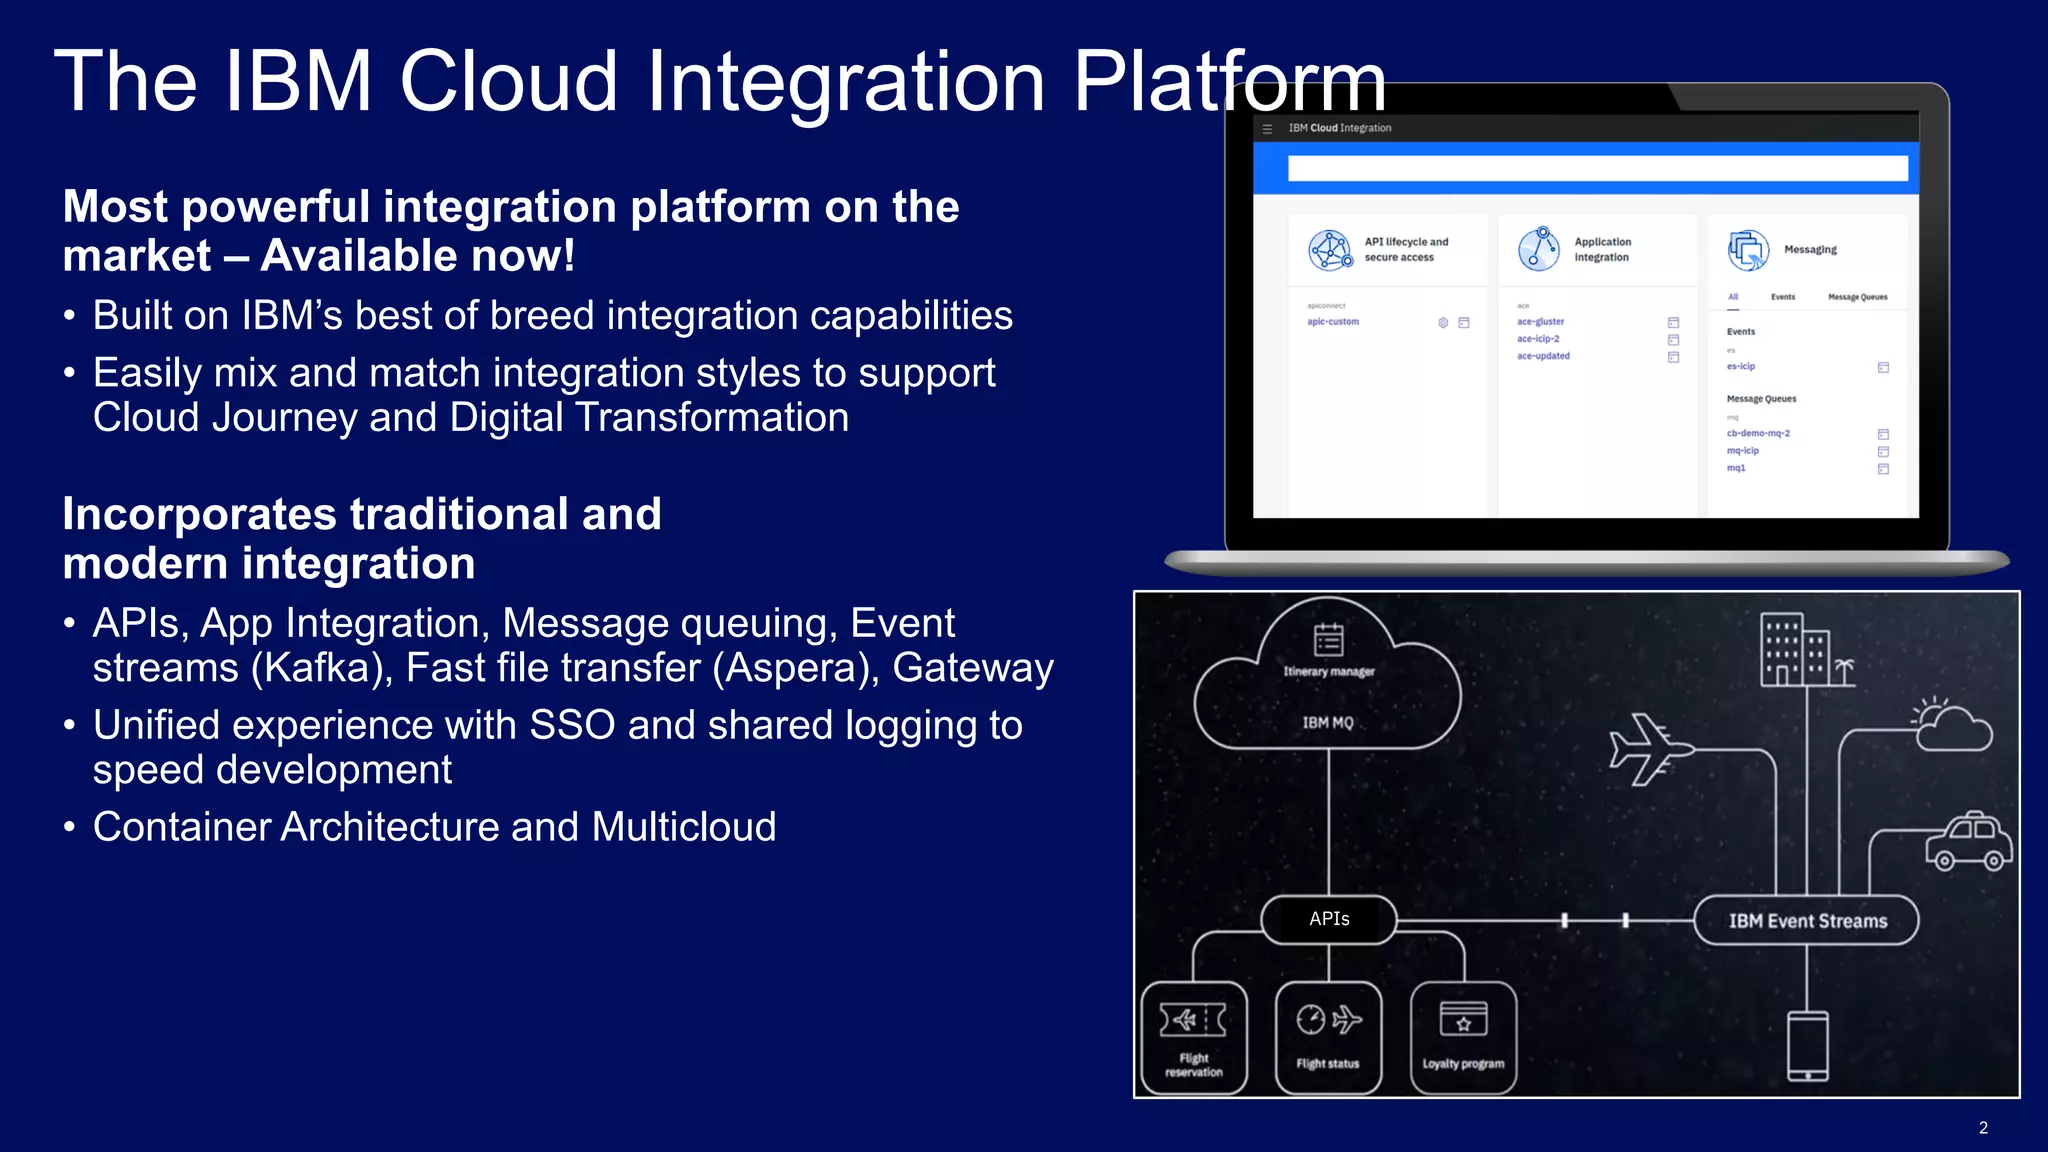The image size is (2048, 1152).
Task: Select the All tab under Messaging
Action: (x=1733, y=297)
